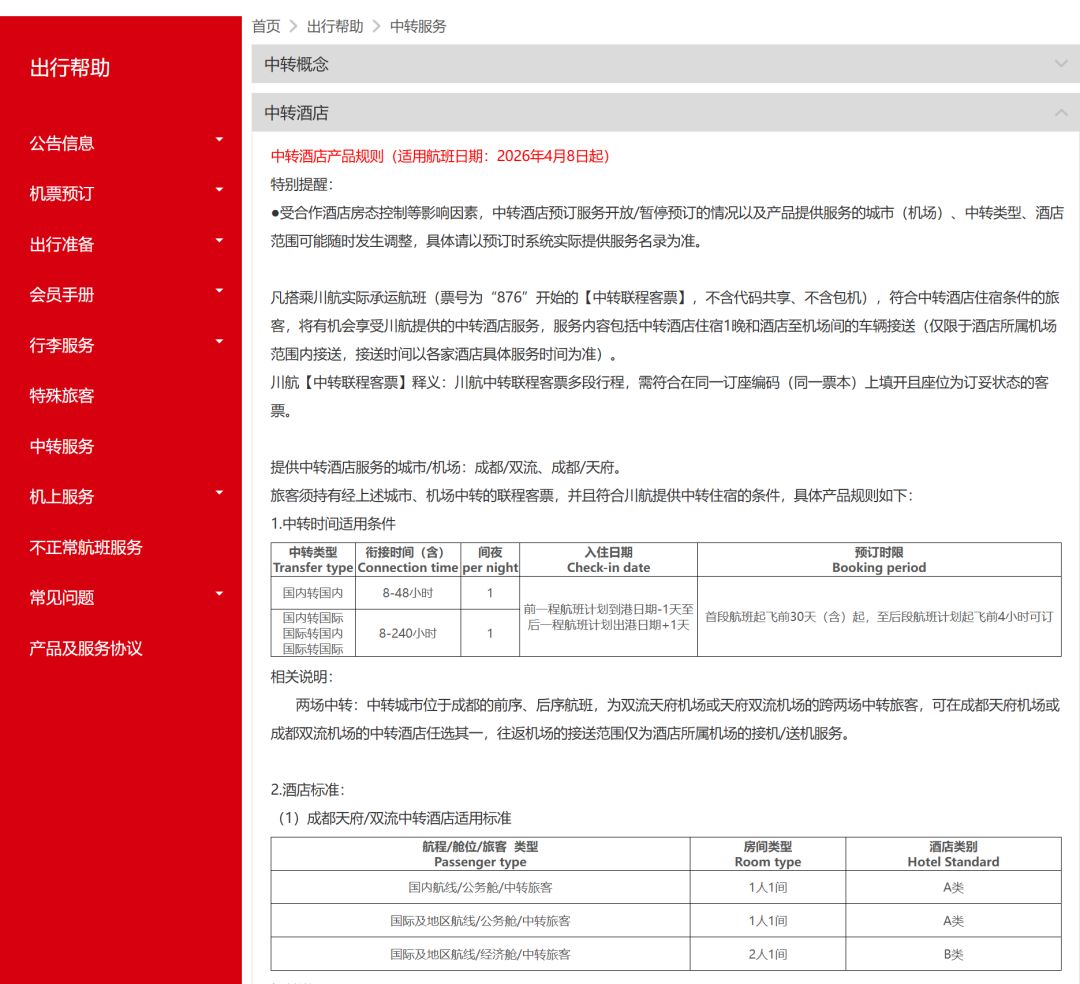Click the 国际及地区航线/经济舱/中转旅客 cell
This screenshot has width=1080, height=984.
click(x=480, y=954)
